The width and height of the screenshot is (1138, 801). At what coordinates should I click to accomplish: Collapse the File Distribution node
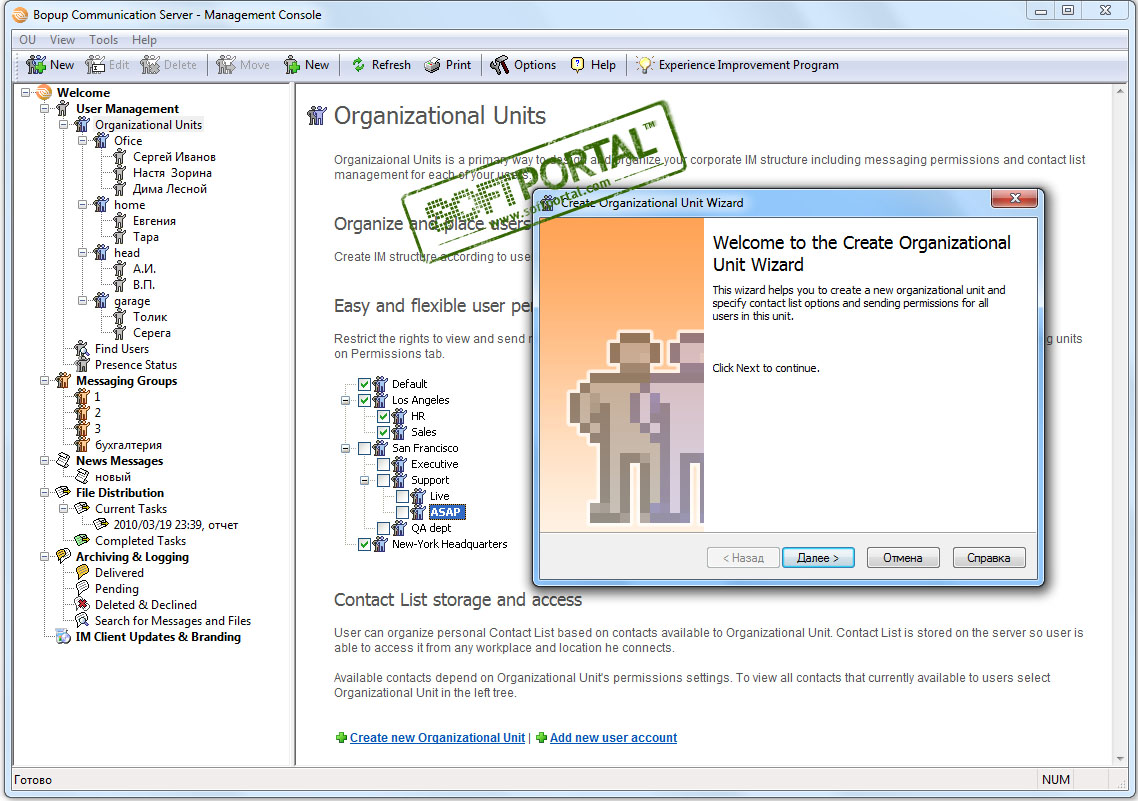point(44,493)
